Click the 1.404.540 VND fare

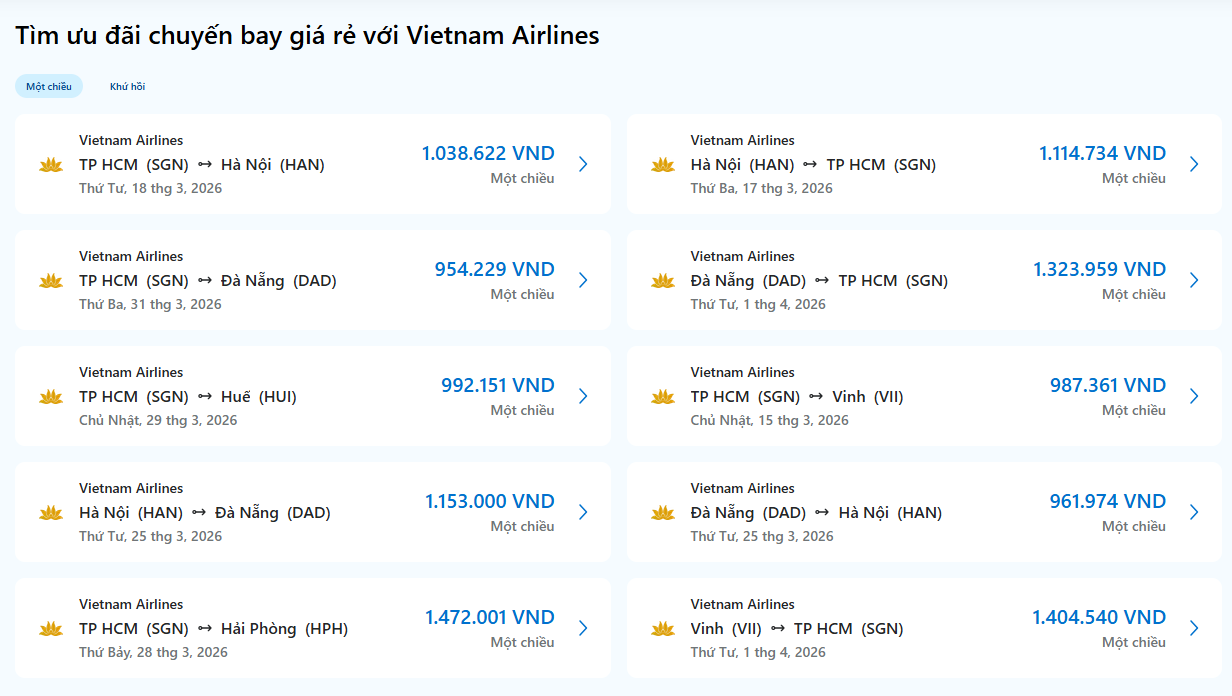coord(1100,616)
